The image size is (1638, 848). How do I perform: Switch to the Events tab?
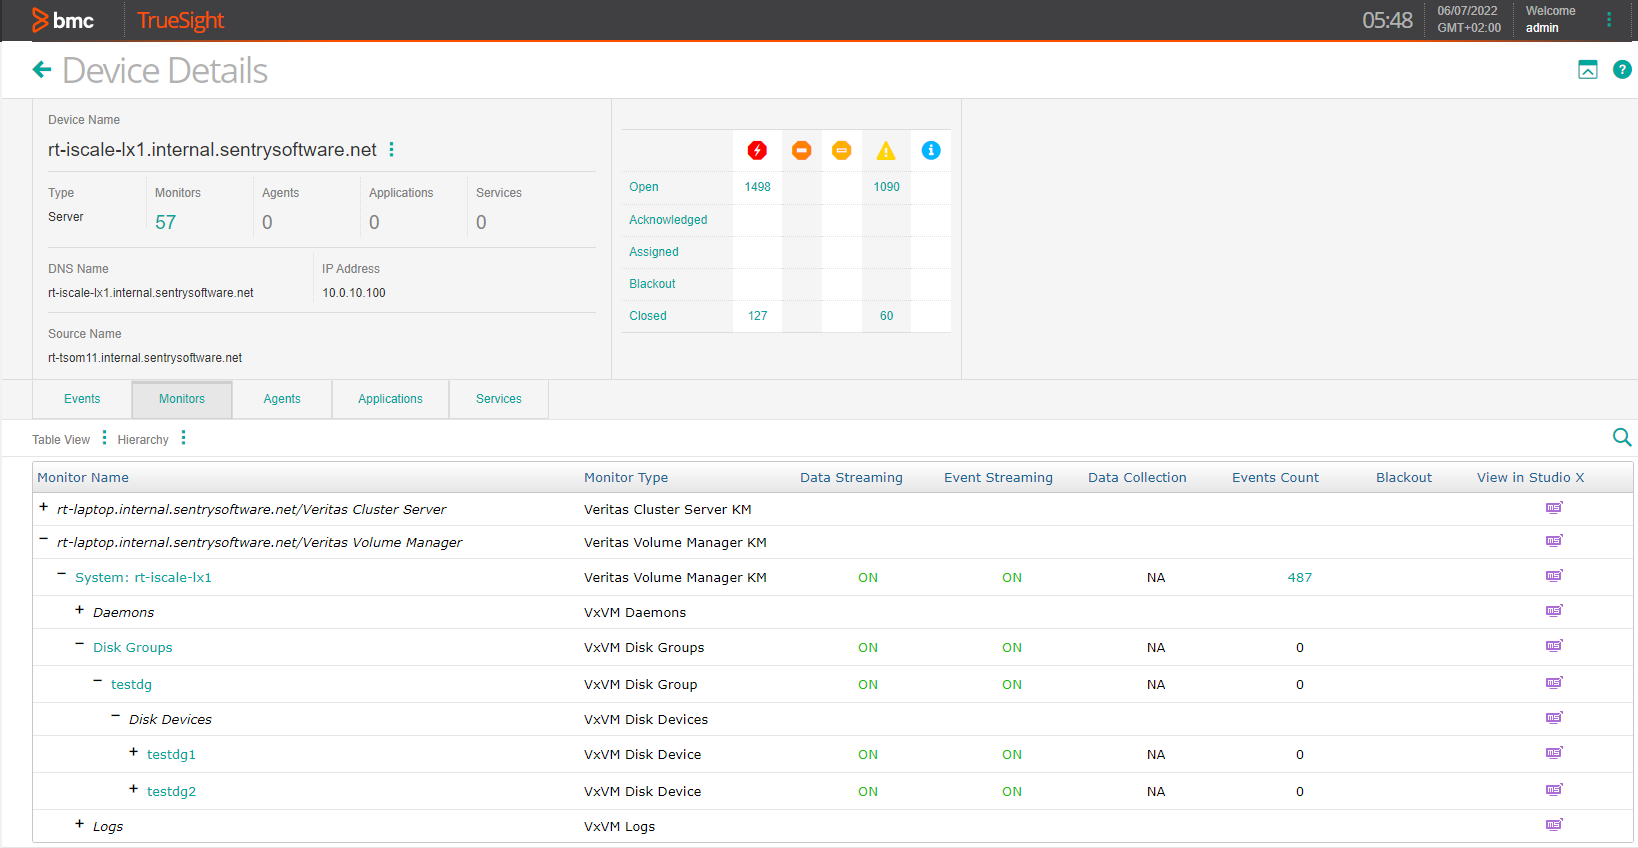click(x=82, y=399)
